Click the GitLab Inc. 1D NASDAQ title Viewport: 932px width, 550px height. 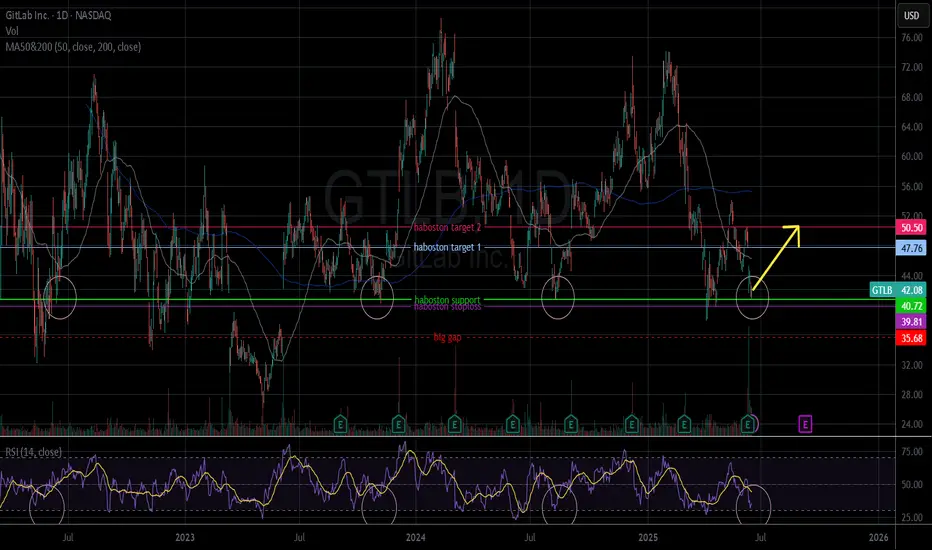coord(58,15)
